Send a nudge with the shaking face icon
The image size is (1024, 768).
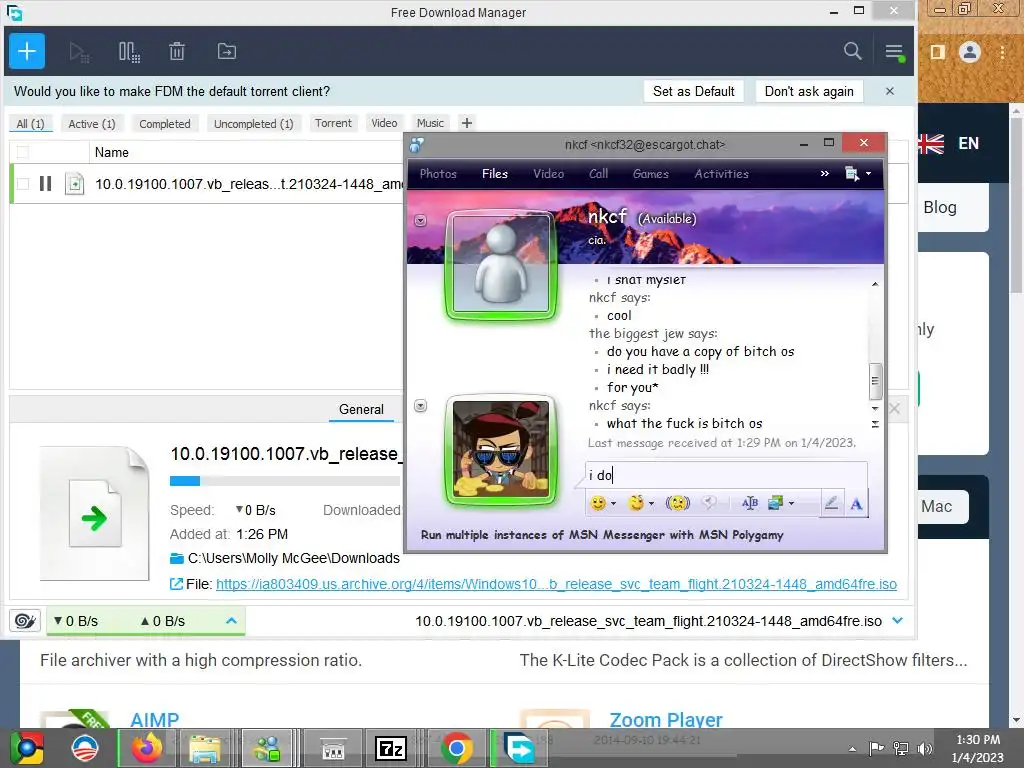tap(678, 503)
